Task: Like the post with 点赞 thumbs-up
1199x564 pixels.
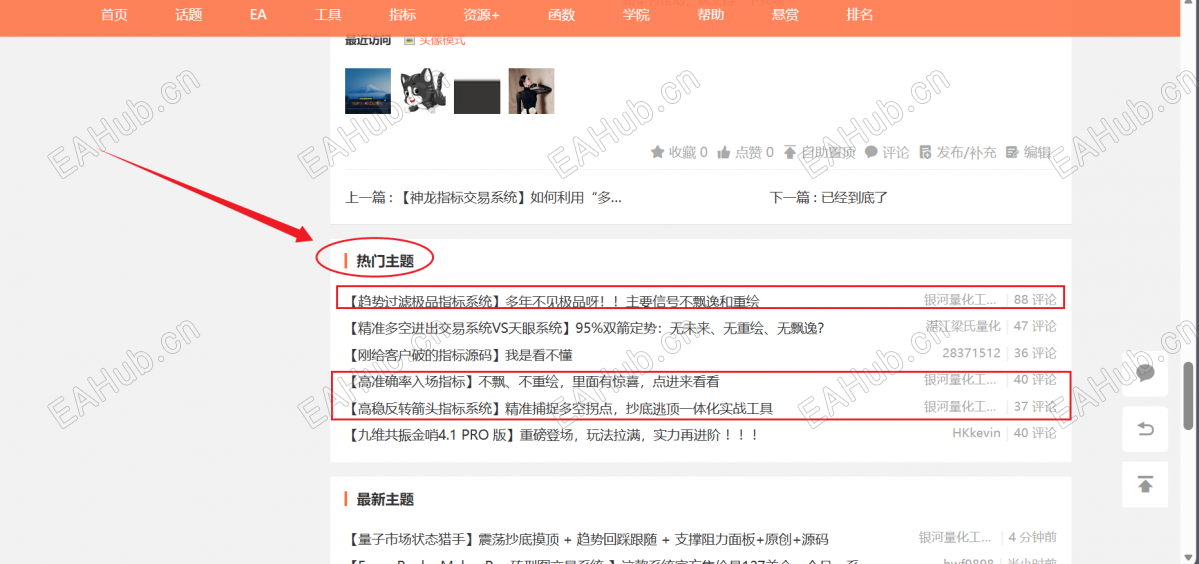Action: (723, 152)
